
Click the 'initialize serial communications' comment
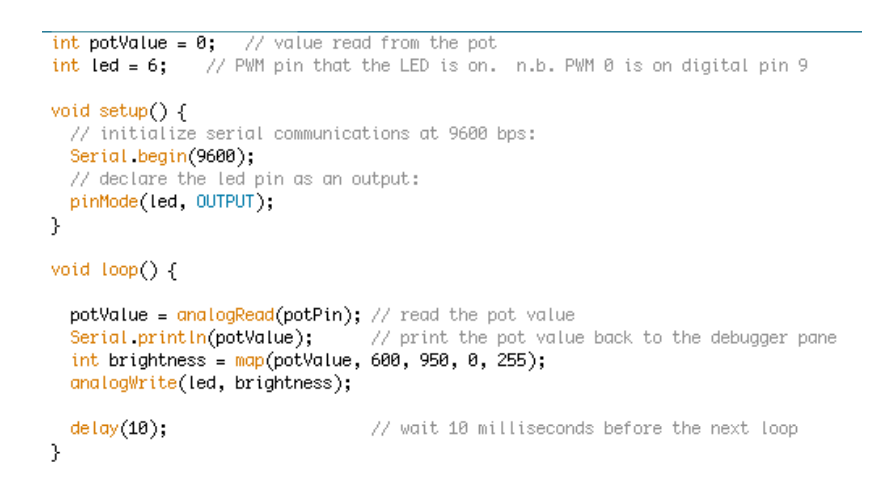[x=303, y=134]
